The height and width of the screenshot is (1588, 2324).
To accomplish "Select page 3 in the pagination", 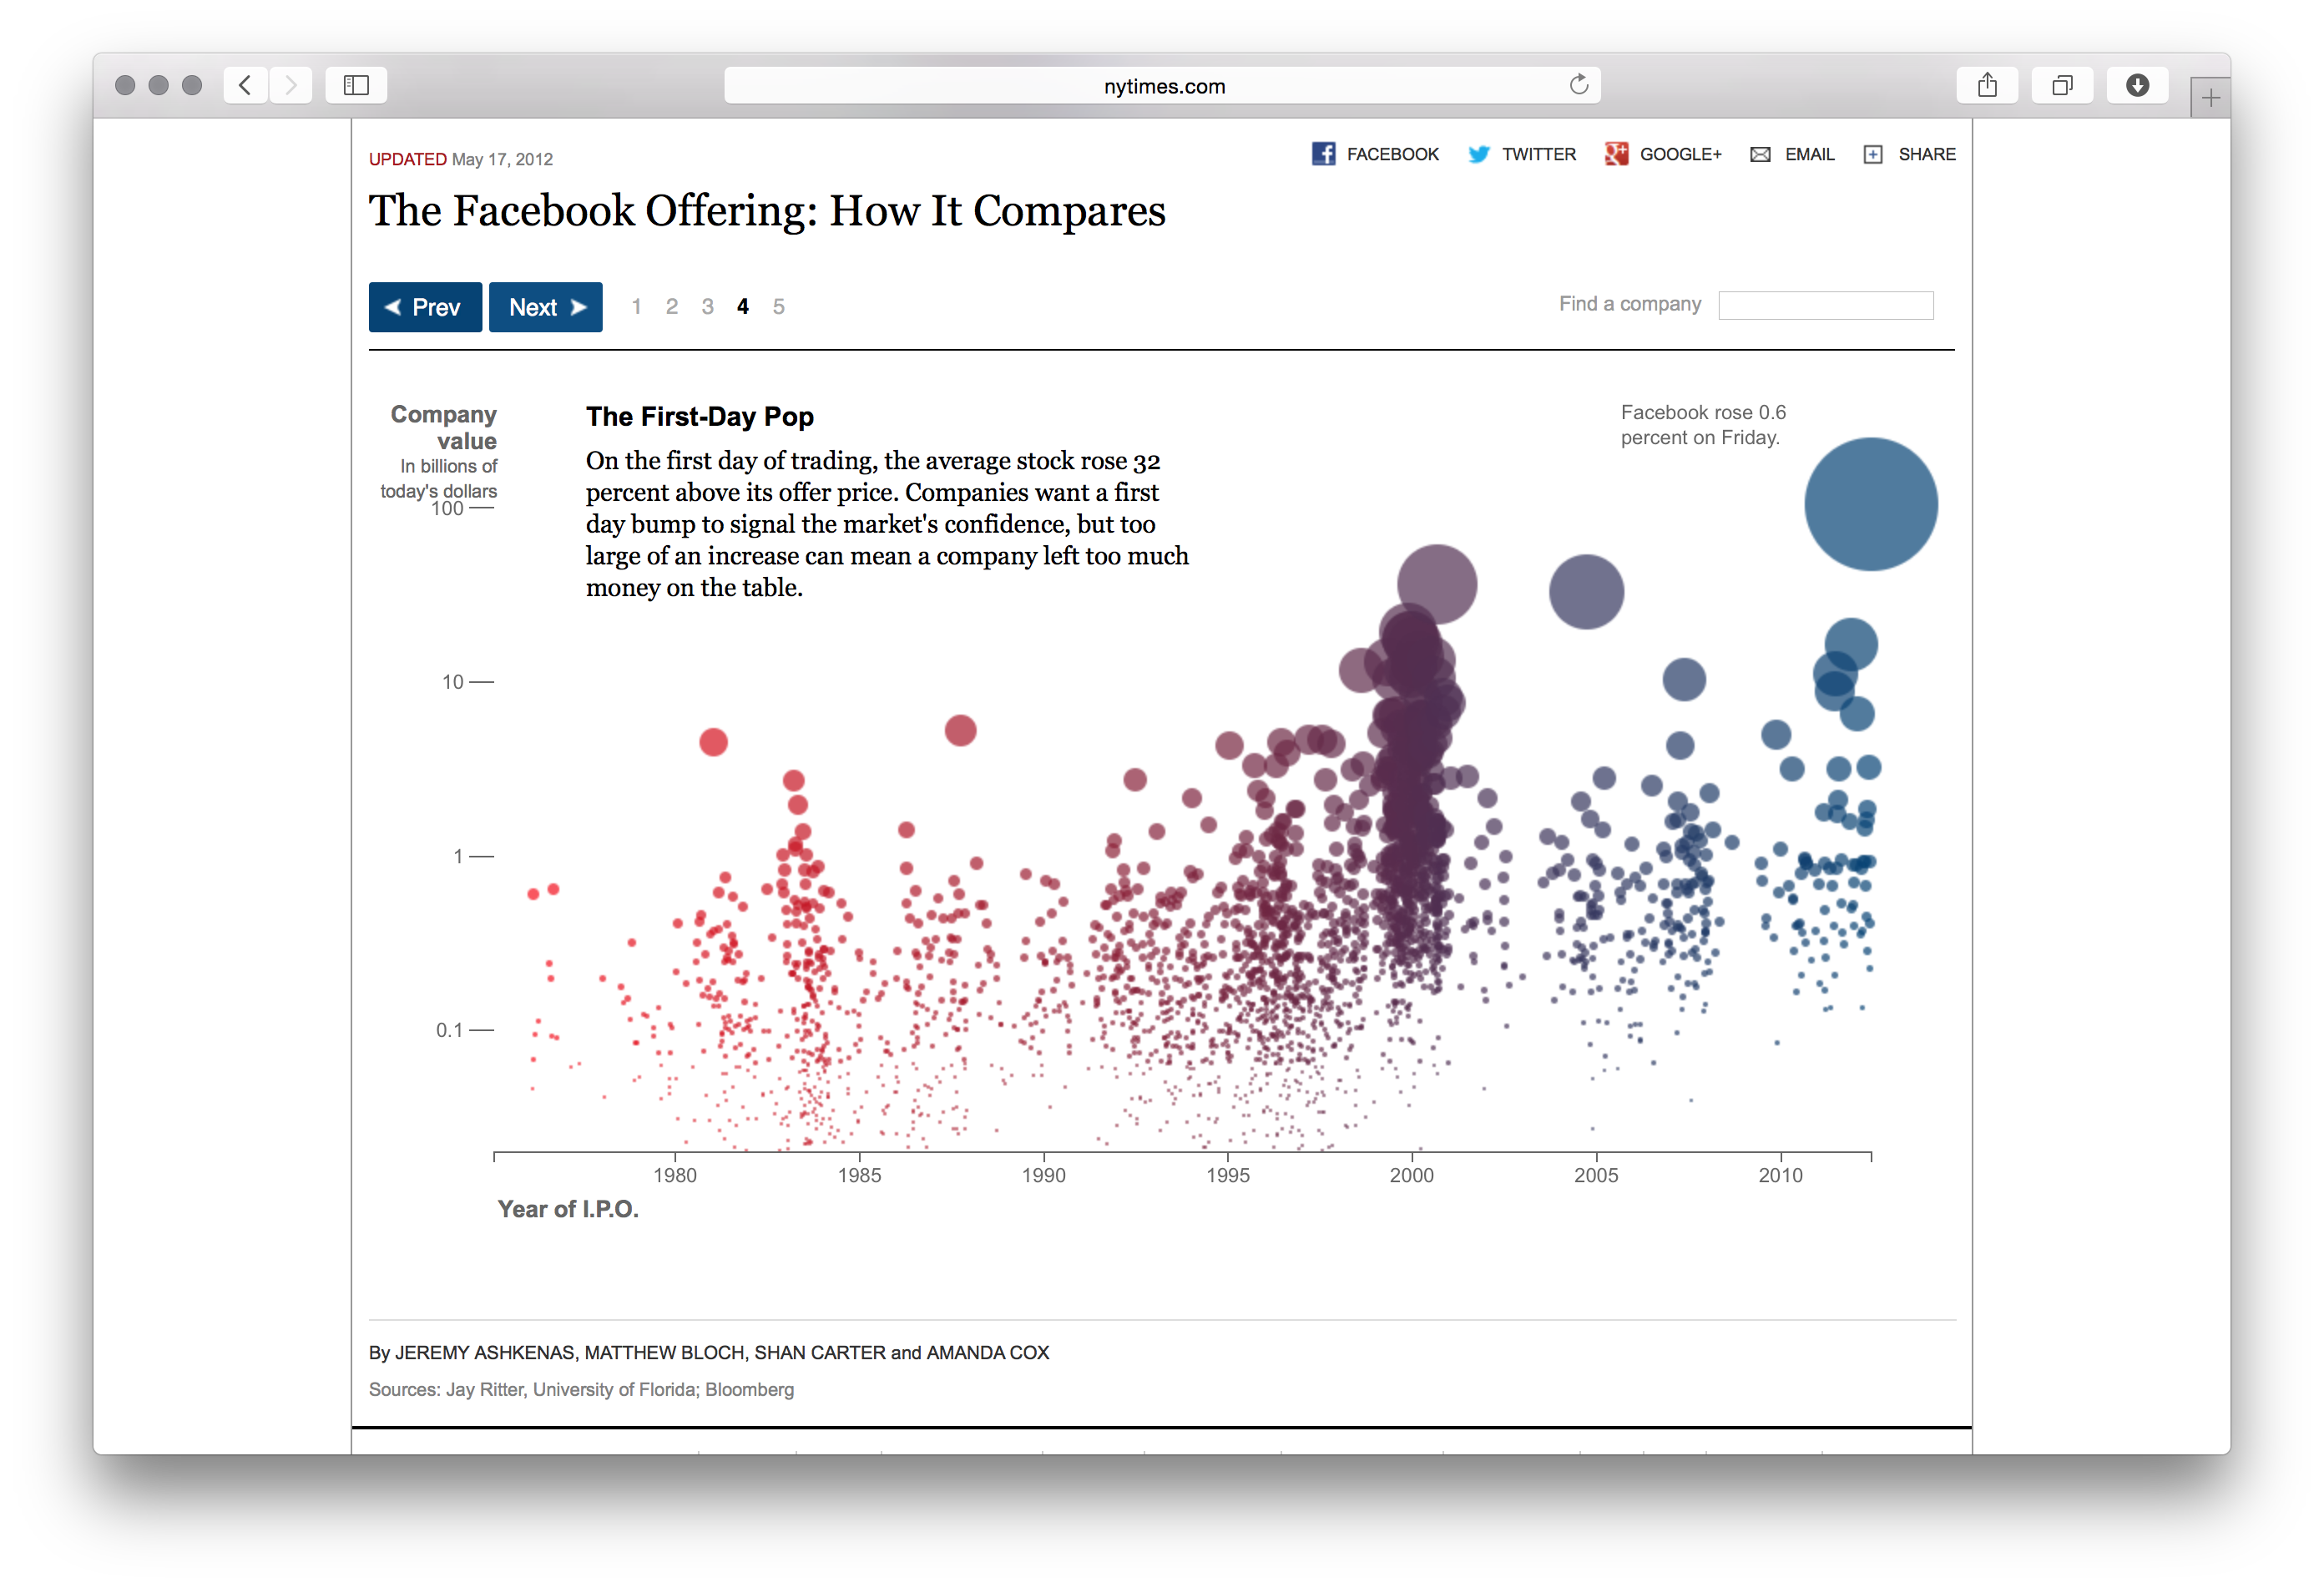I will pyautogui.click(x=707, y=307).
